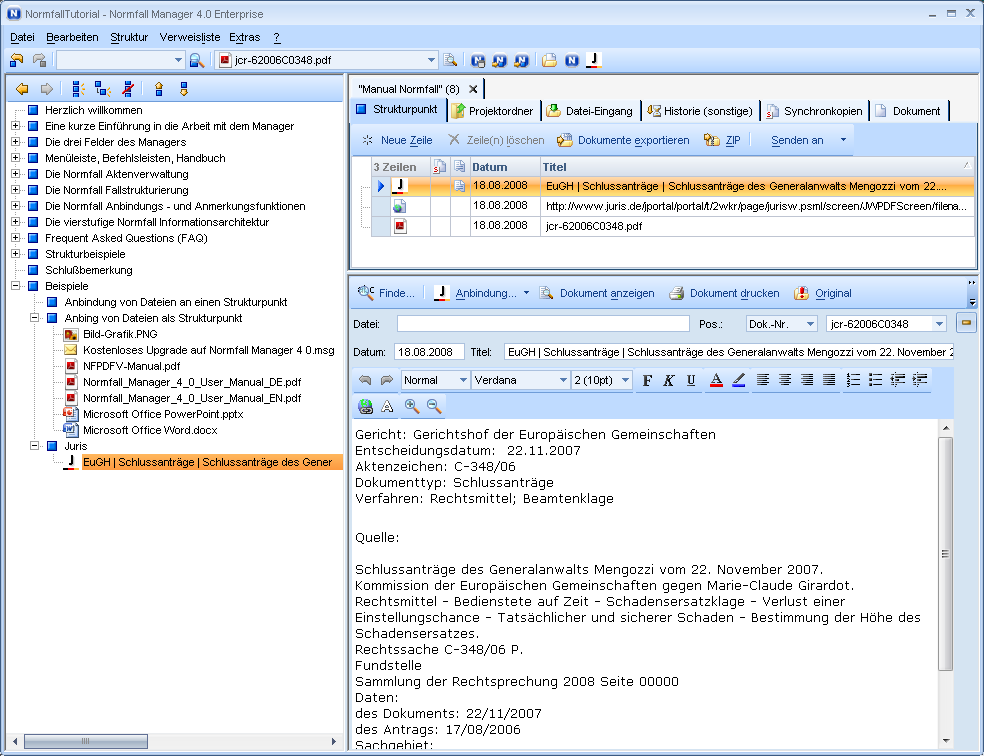
Task: Click the Dokument anzeigen button
Action: coord(597,293)
